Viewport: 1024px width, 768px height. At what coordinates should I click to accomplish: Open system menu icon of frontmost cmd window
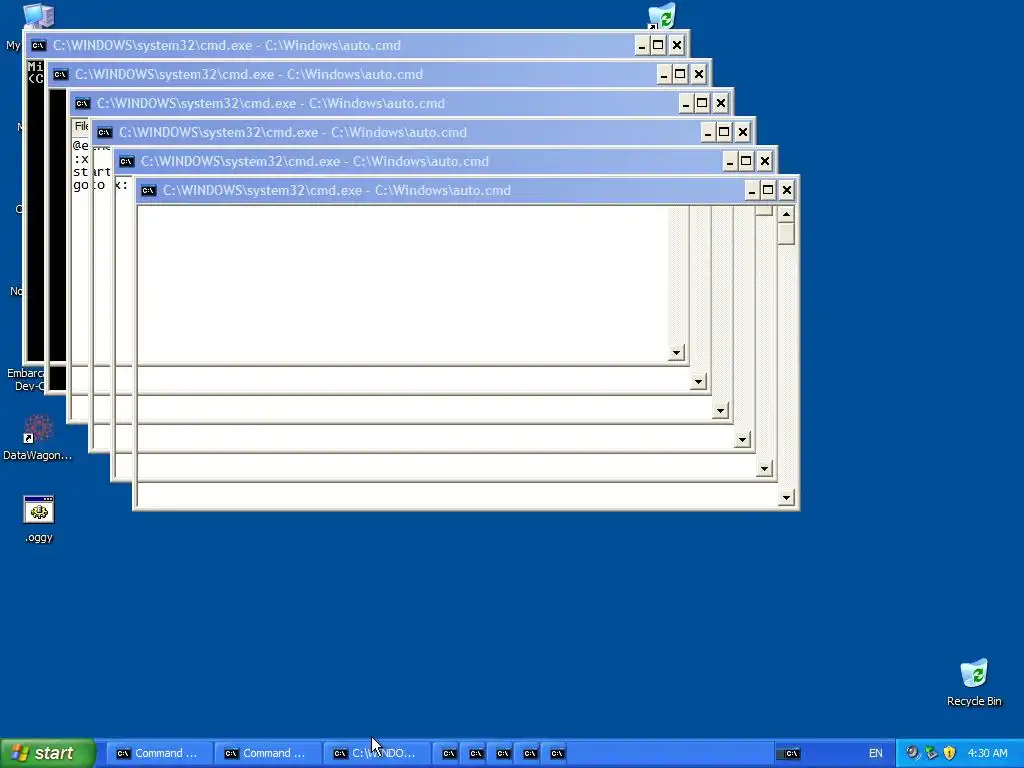click(x=149, y=191)
